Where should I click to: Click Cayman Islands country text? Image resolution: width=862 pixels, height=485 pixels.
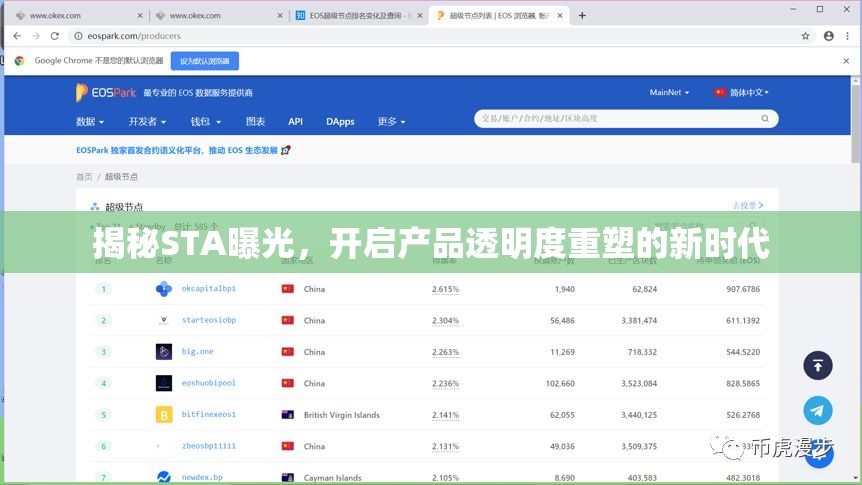pyautogui.click(x=333, y=478)
